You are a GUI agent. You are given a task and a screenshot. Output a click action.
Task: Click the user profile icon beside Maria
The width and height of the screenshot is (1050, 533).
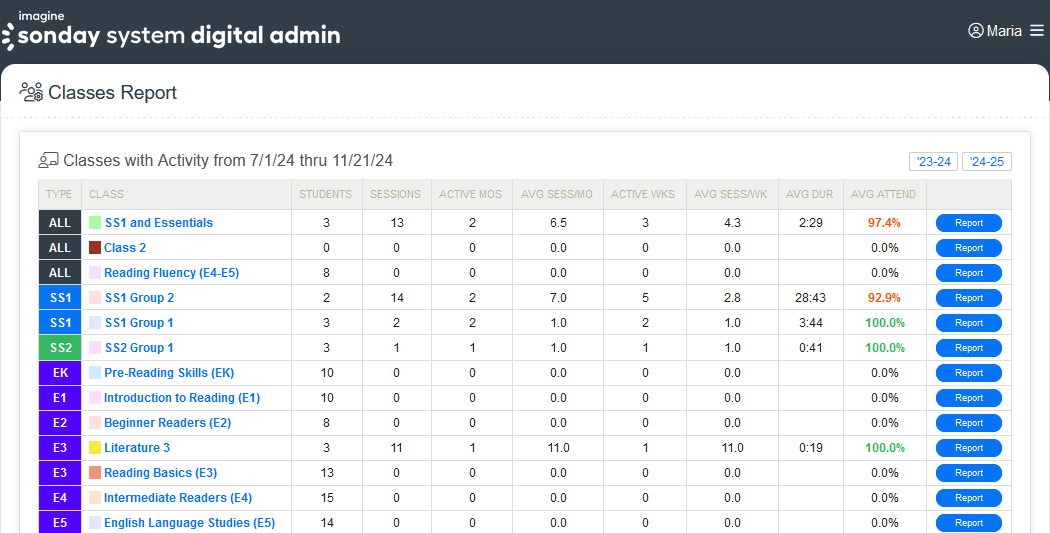tap(976, 31)
